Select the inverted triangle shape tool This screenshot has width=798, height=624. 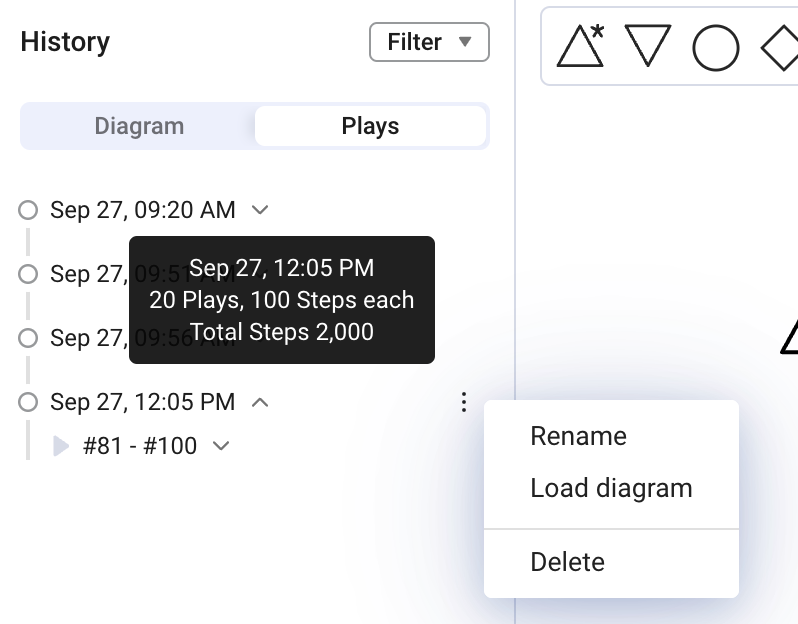[648, 45]
